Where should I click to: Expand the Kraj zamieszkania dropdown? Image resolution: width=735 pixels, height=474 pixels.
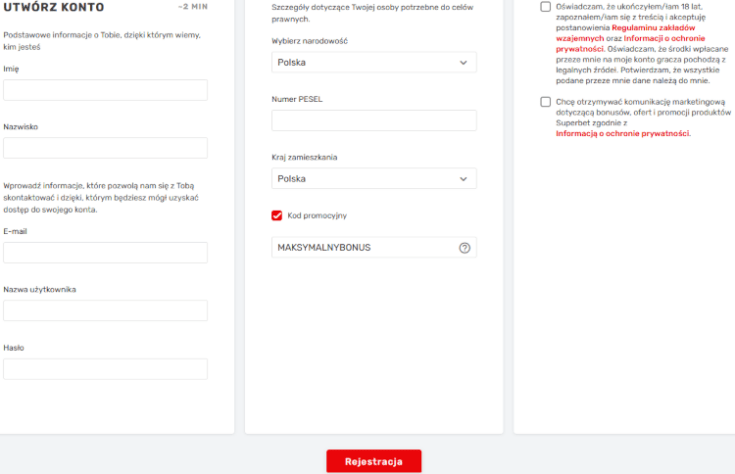373,179
